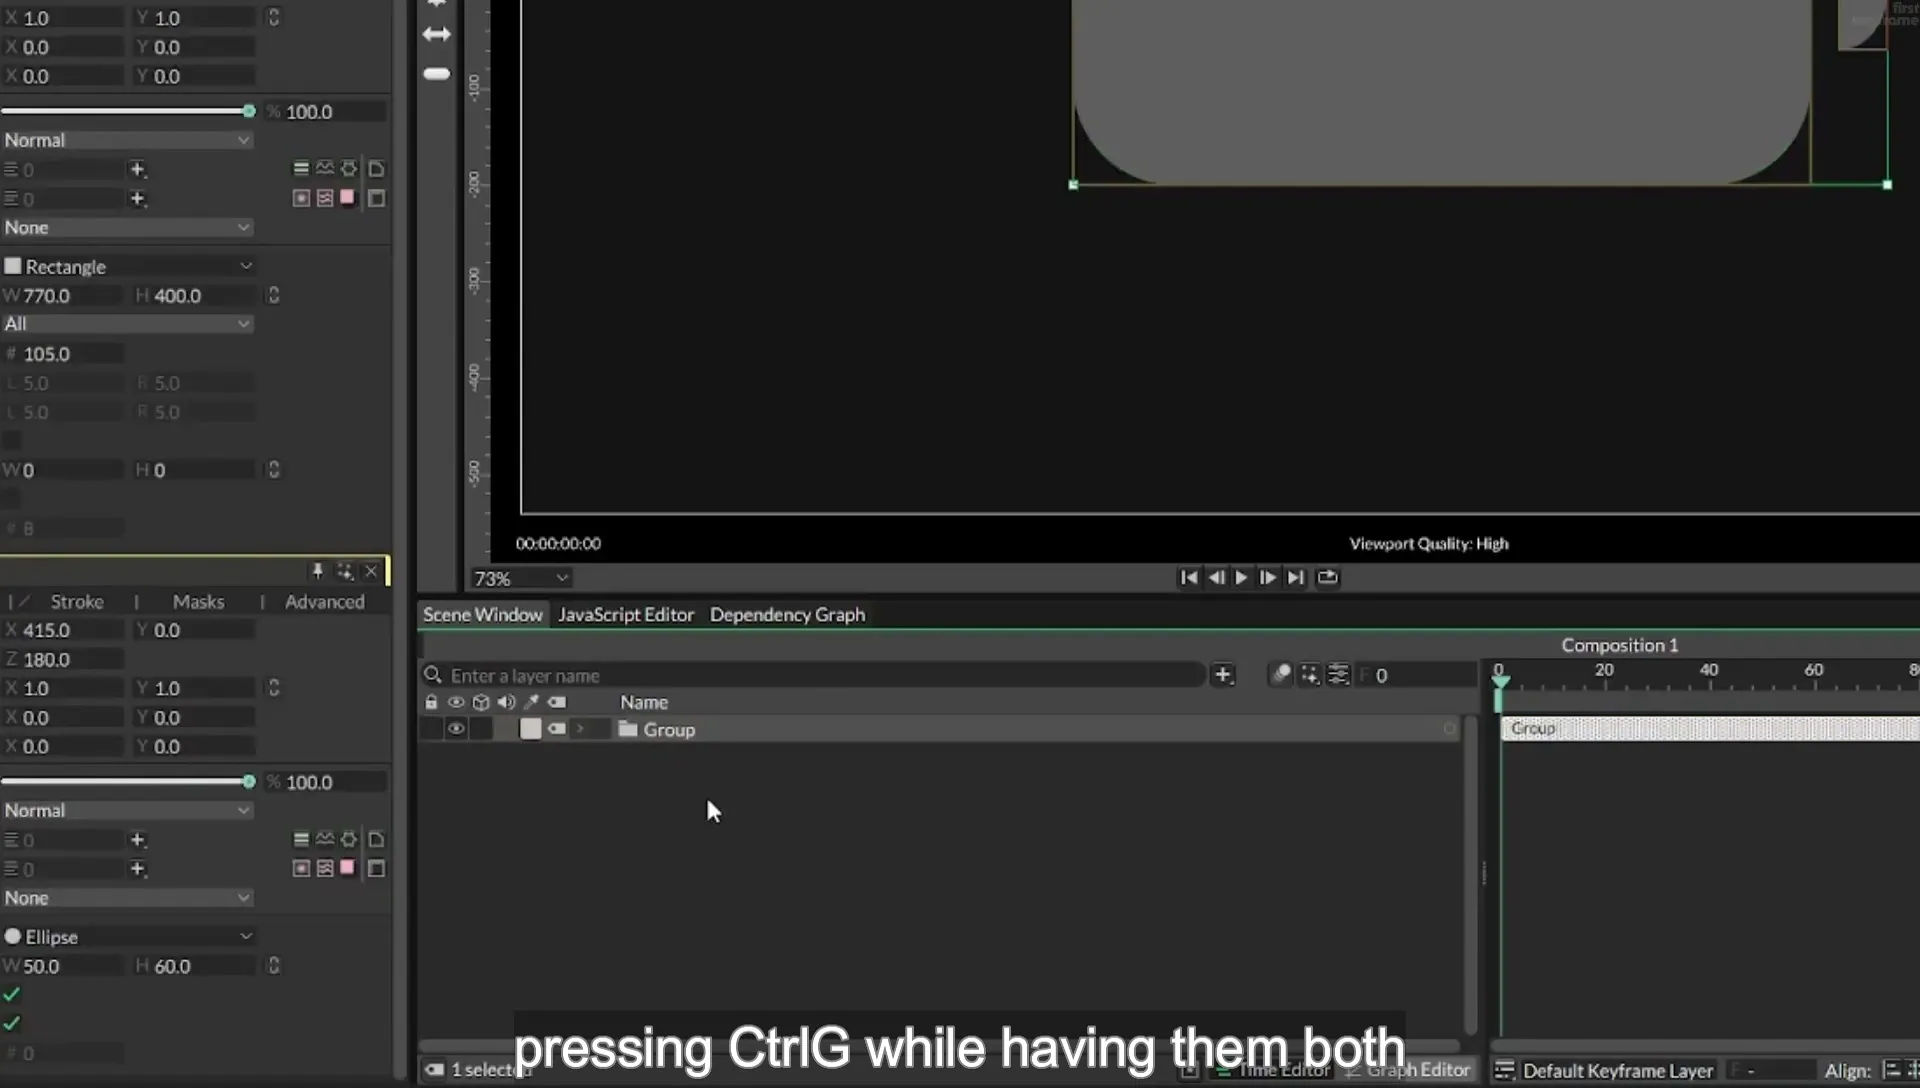Toggle W/H link beside Rectangle 770.0 size
The height and width of the screenshot is (1088, 1920).
tap(273, 295)
